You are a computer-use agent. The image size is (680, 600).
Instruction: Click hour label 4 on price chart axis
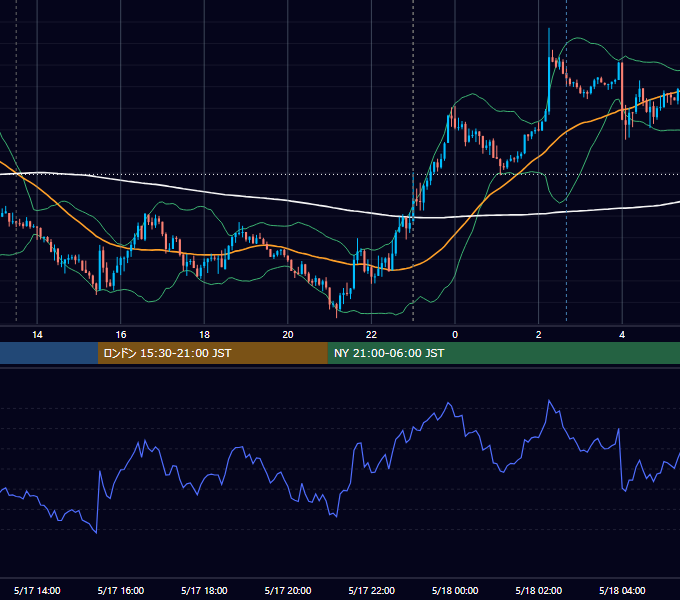(x=622, y=335)
